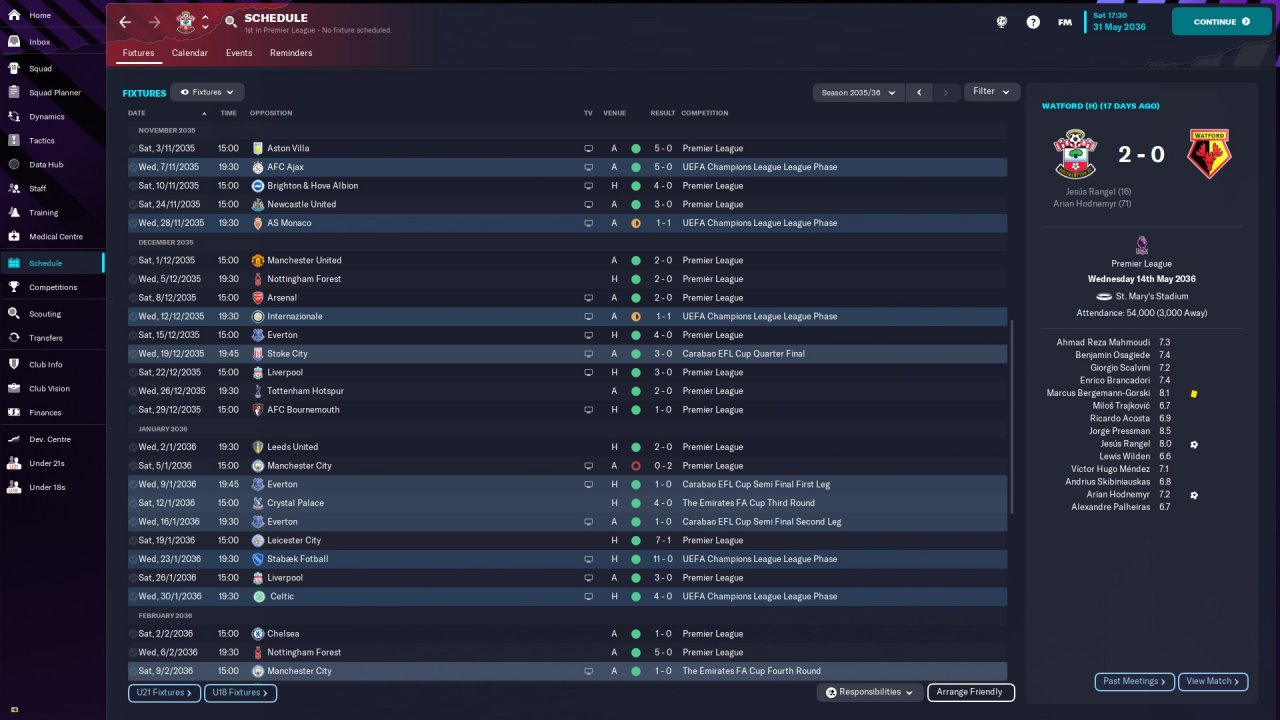Click the Southampton club badge in header
Image resolution: width=1280 pixels, height=720 pixels.
point(184,21)
